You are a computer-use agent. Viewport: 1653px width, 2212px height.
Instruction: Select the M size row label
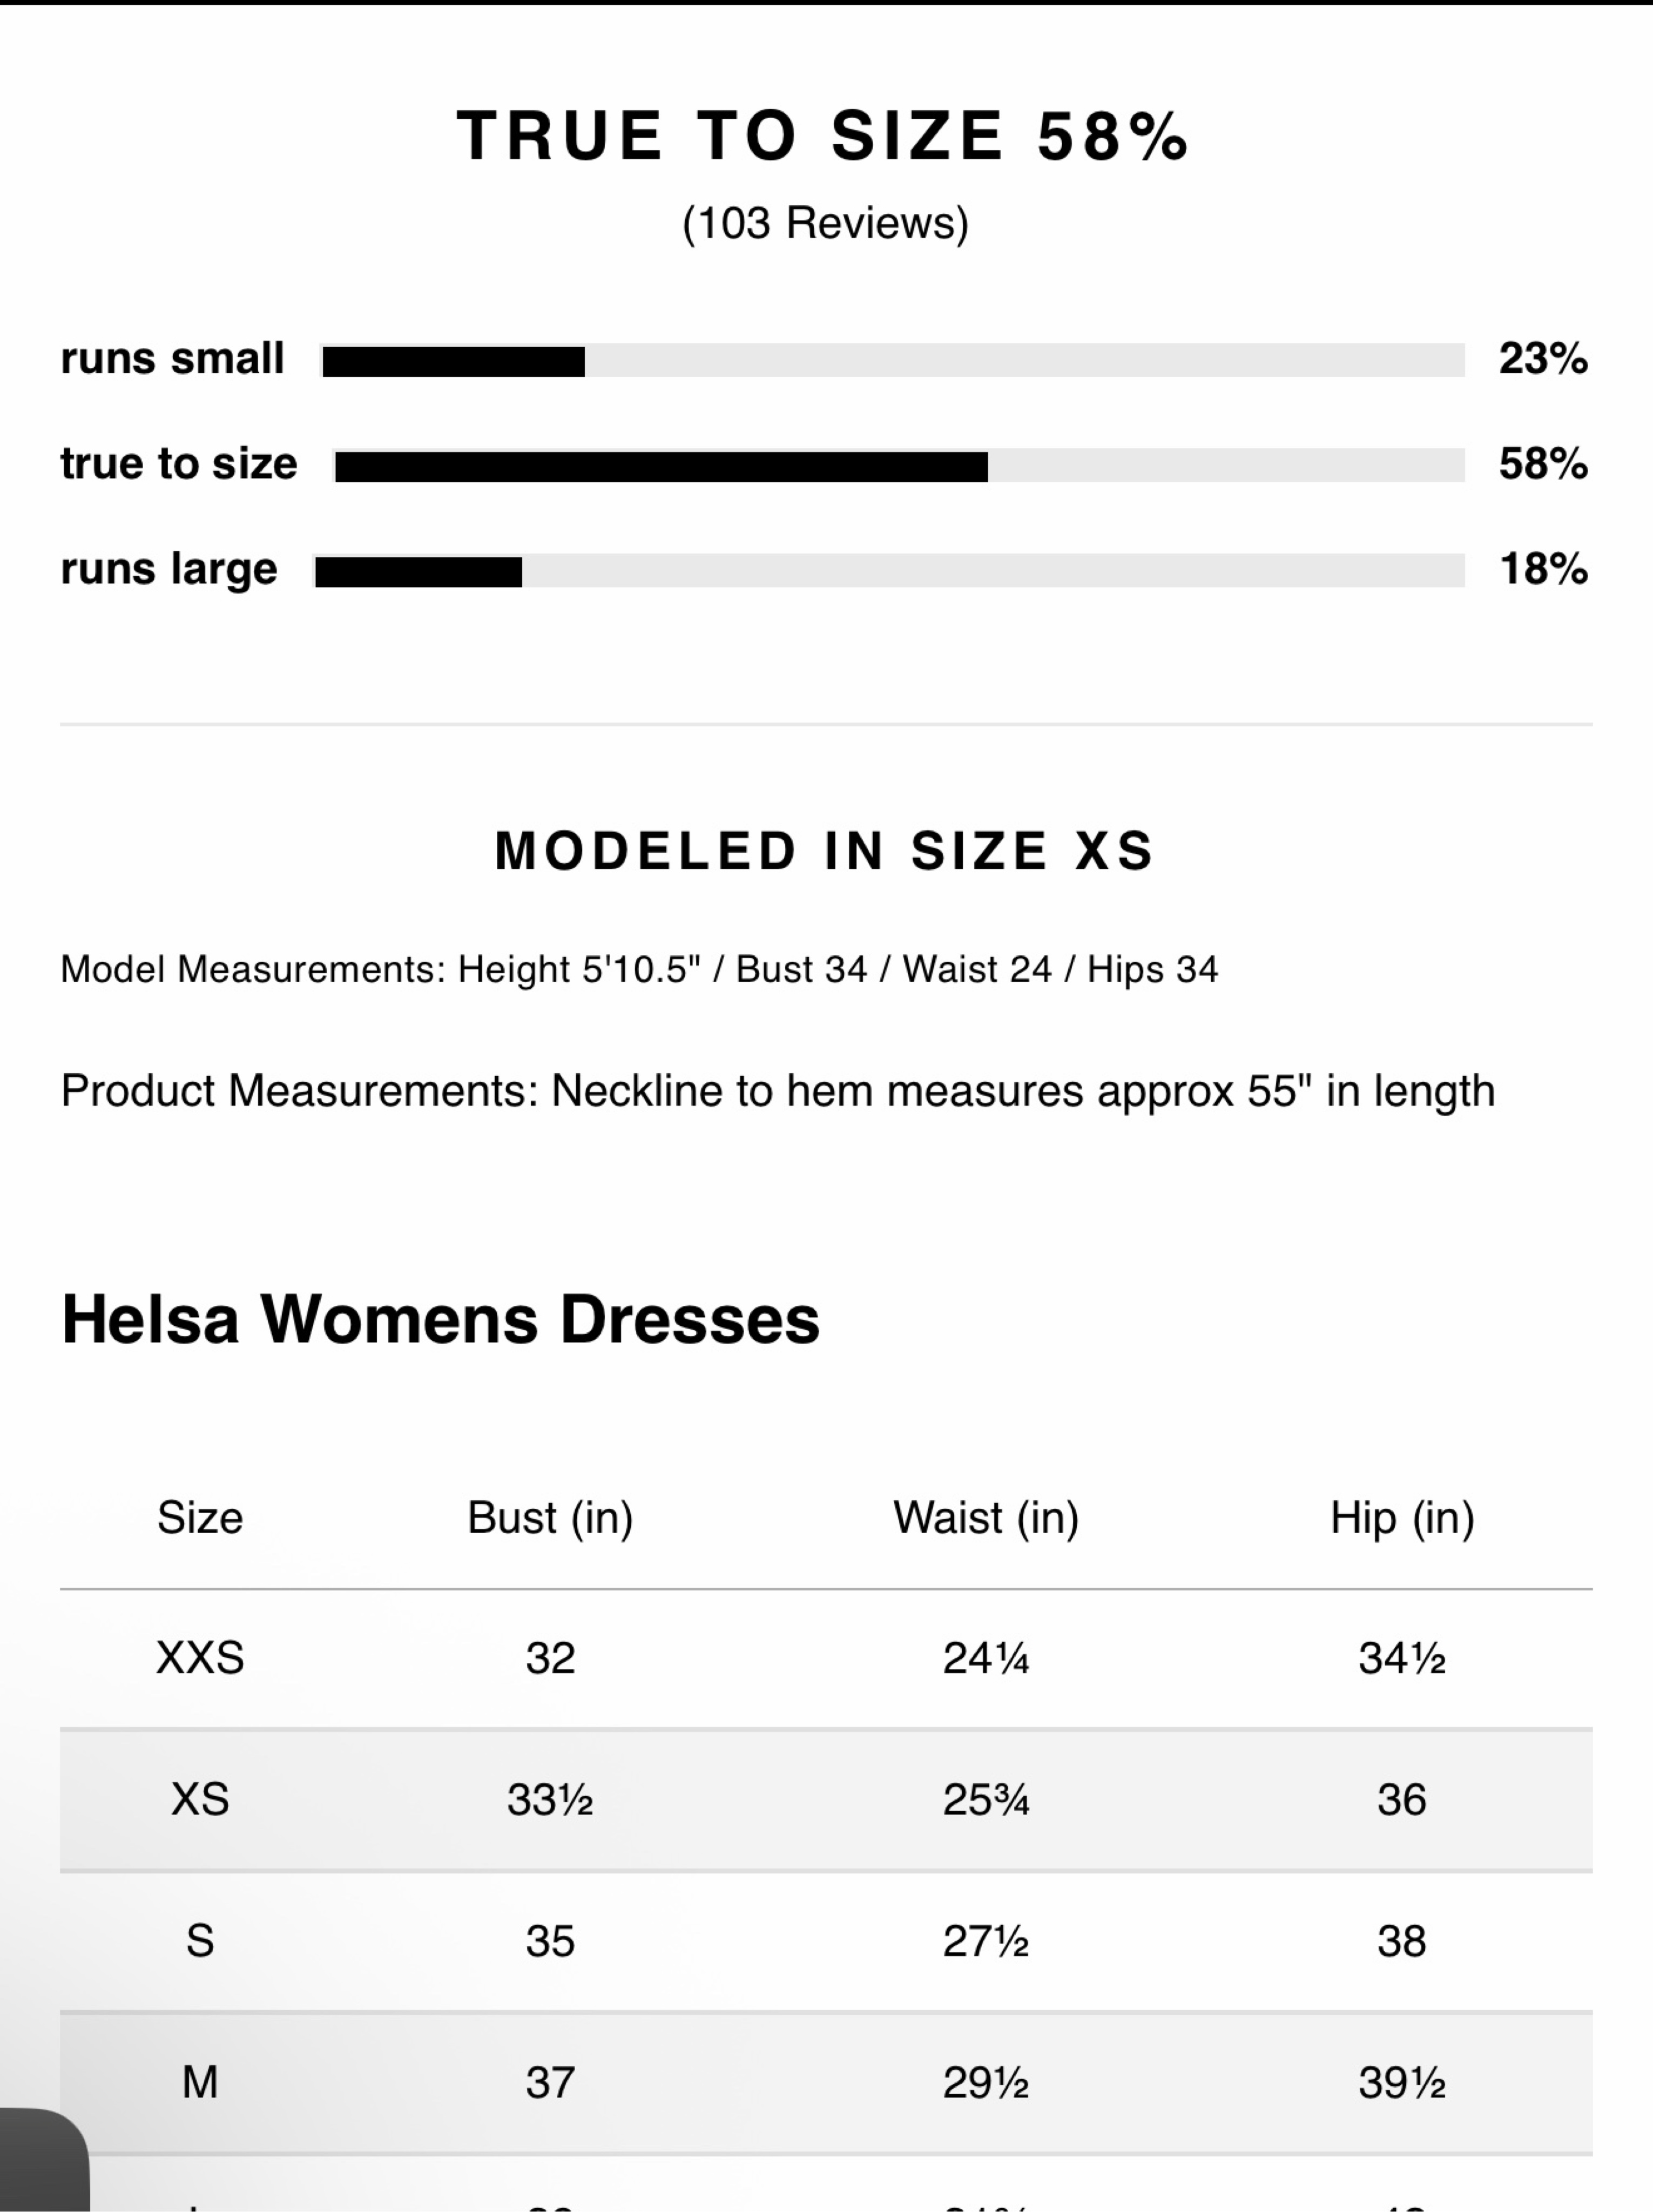[200, 2083]
